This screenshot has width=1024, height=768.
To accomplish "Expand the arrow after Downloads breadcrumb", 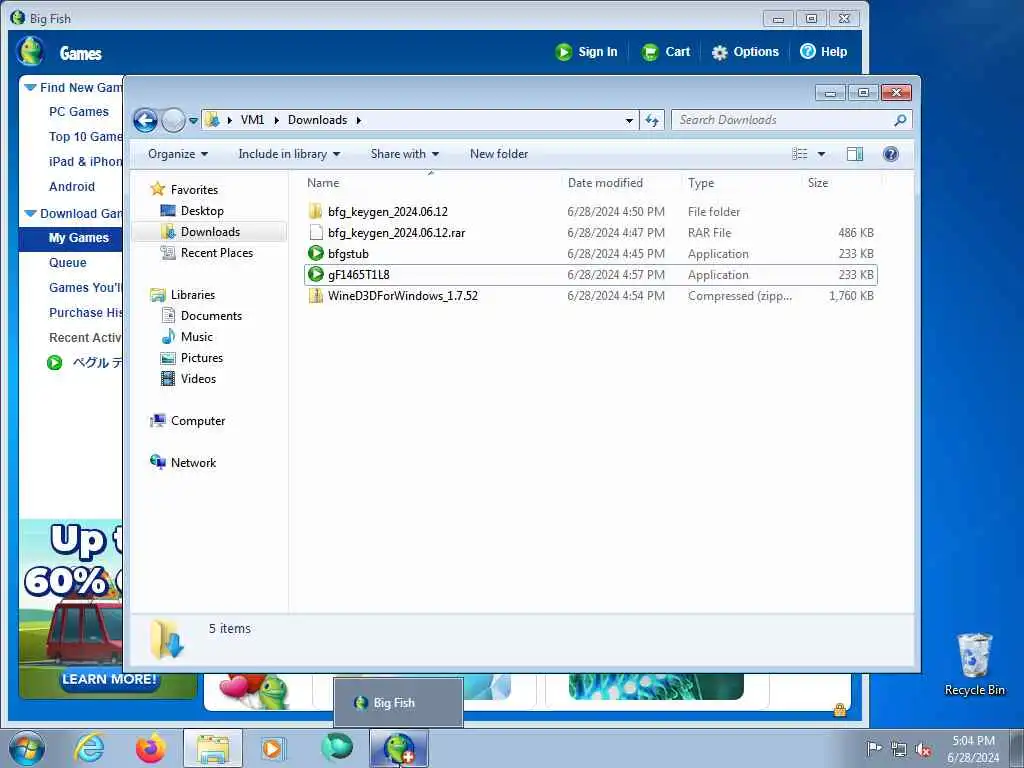I will pos(359,120).
